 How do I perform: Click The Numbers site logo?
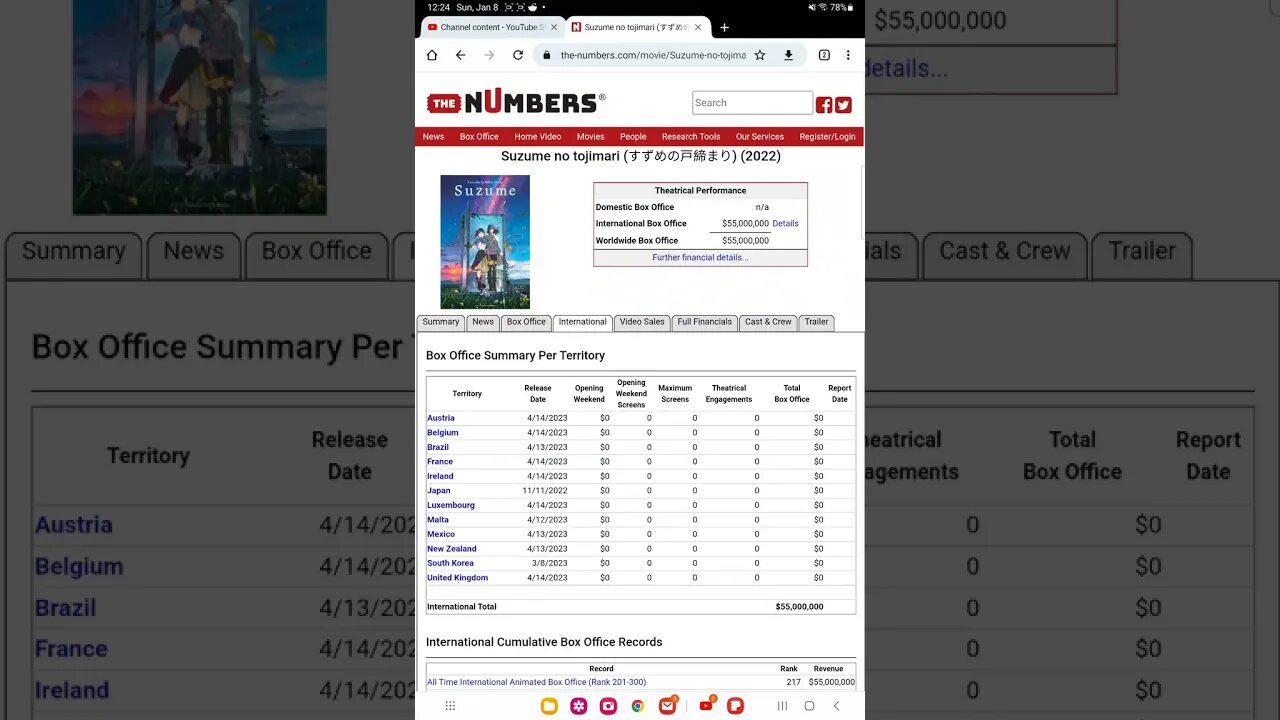tap(515, 102)
